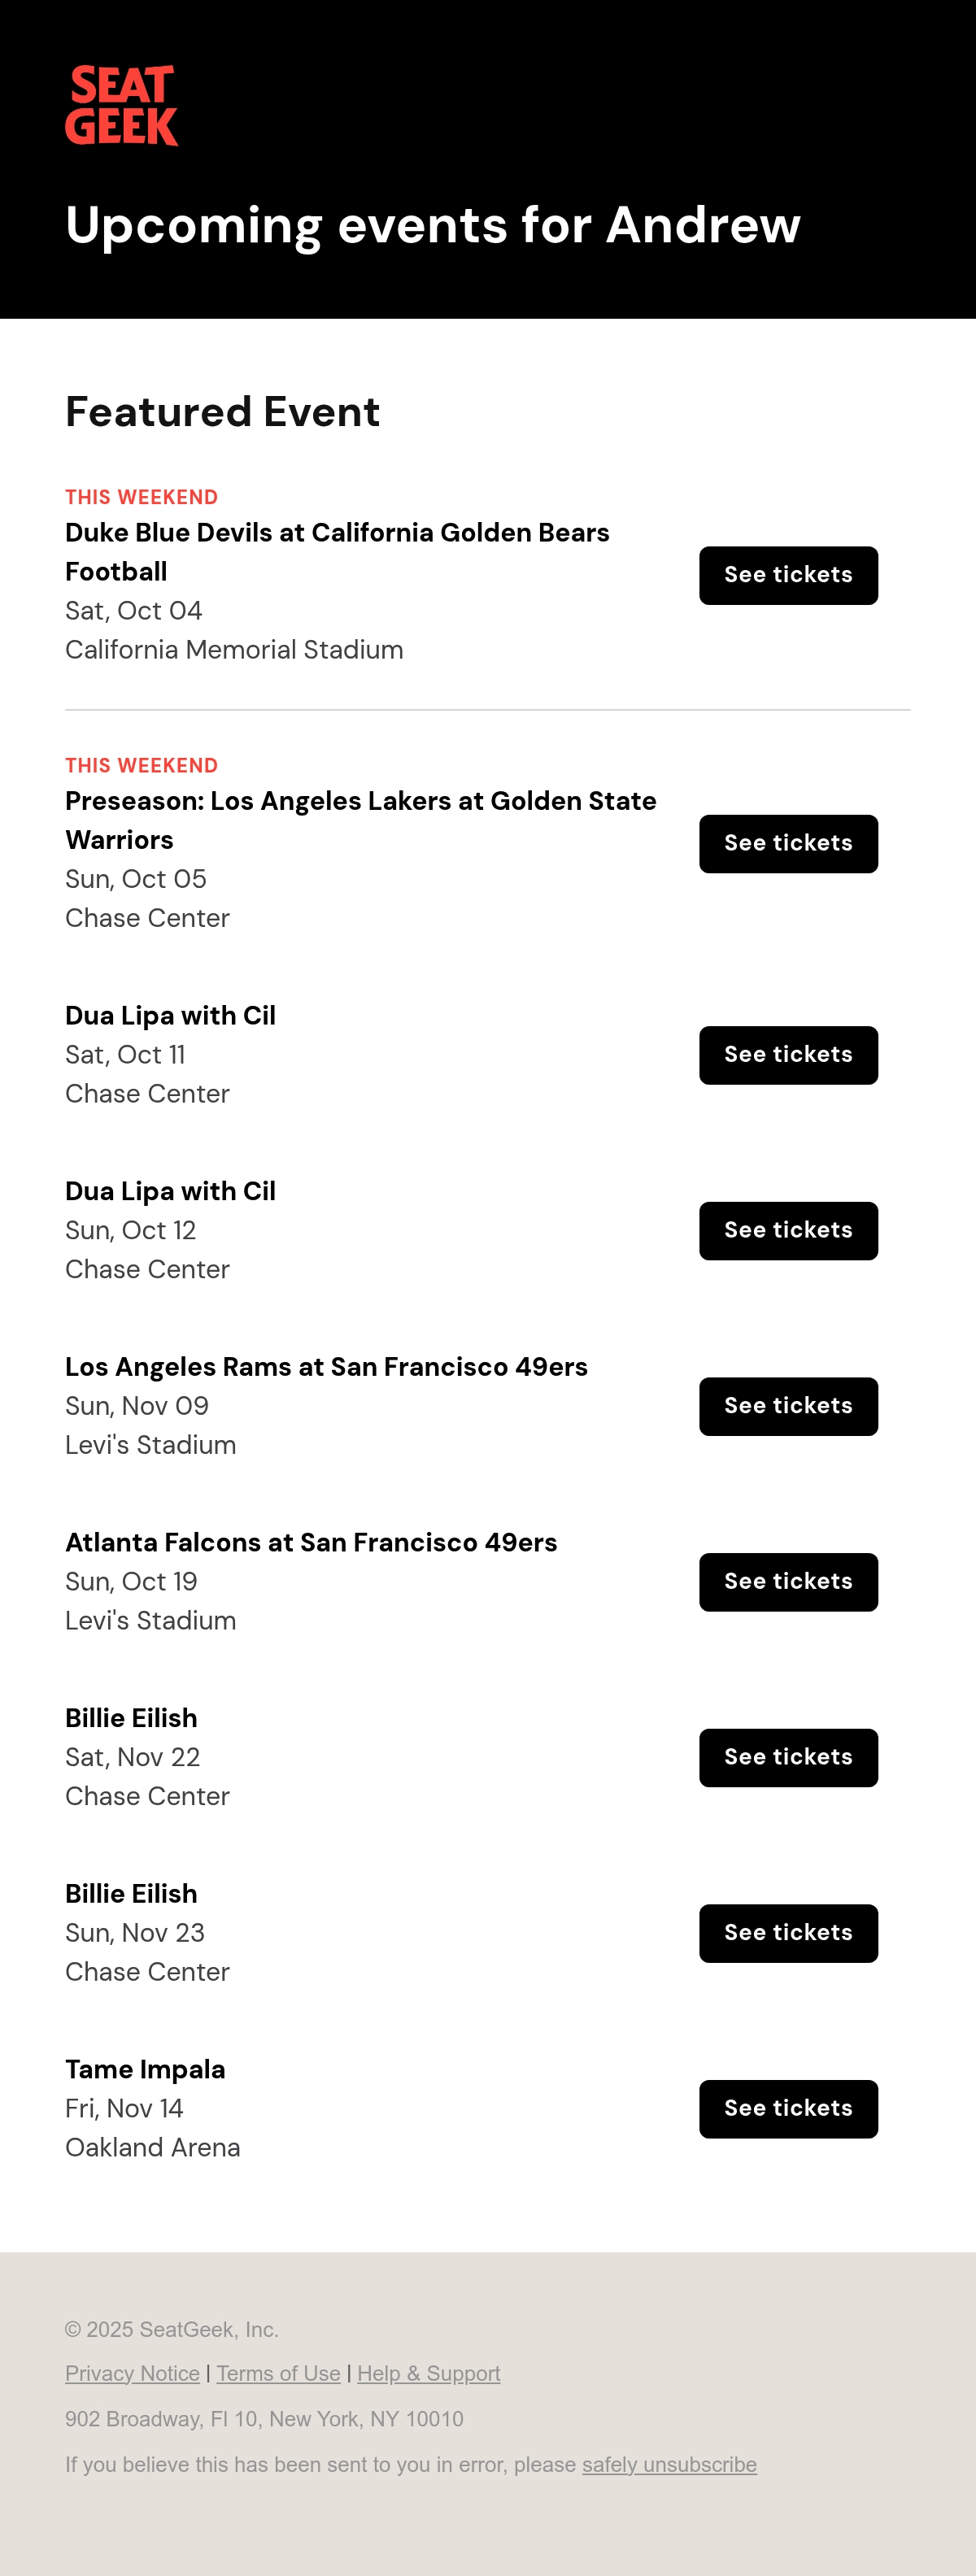Image resolution: width=976 pixels, height=2576 pixels.
Task: Click the SeatGeek logo
Action: tap(122, 105)
